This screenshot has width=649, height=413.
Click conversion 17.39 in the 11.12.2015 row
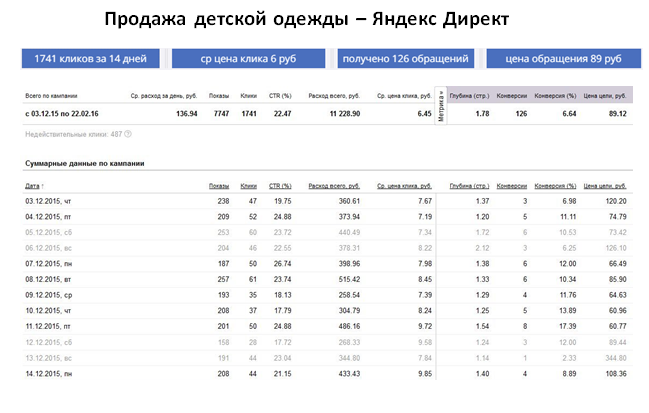[x=567, y=327]
